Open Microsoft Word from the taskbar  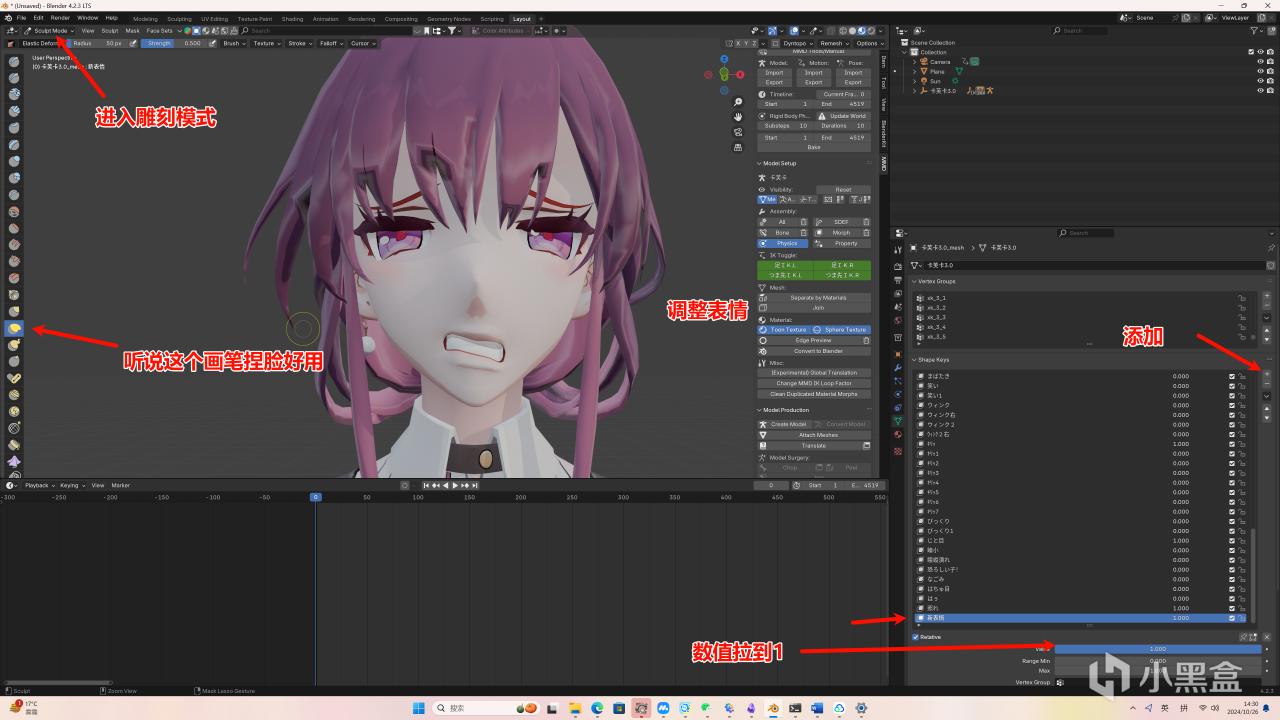click(x=817, y=708)
